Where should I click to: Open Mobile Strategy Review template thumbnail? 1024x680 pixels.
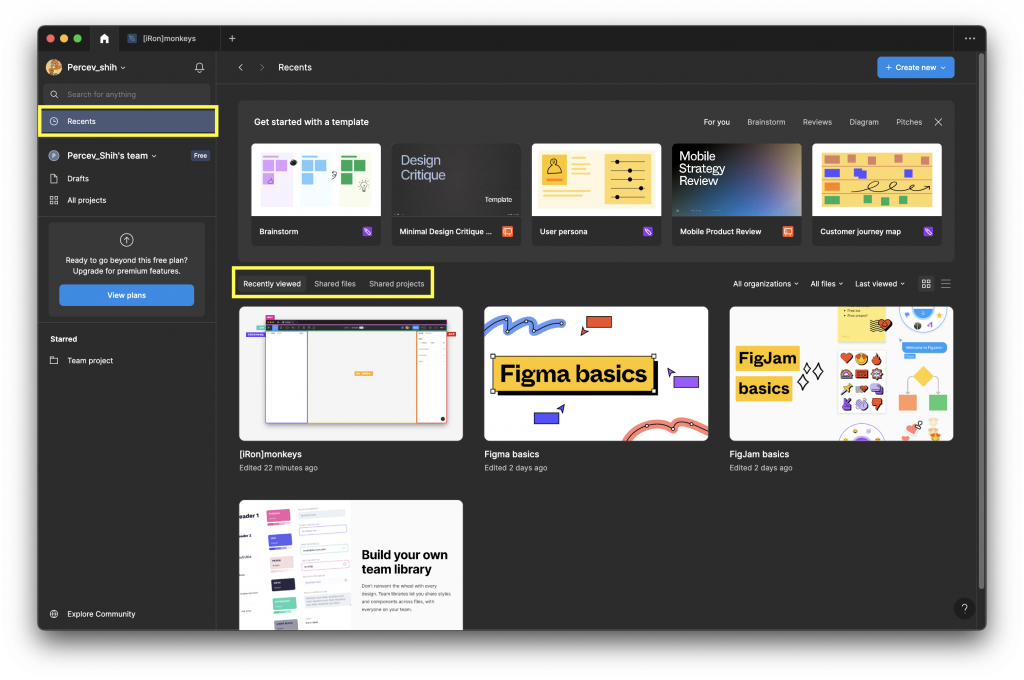point(737,180)
